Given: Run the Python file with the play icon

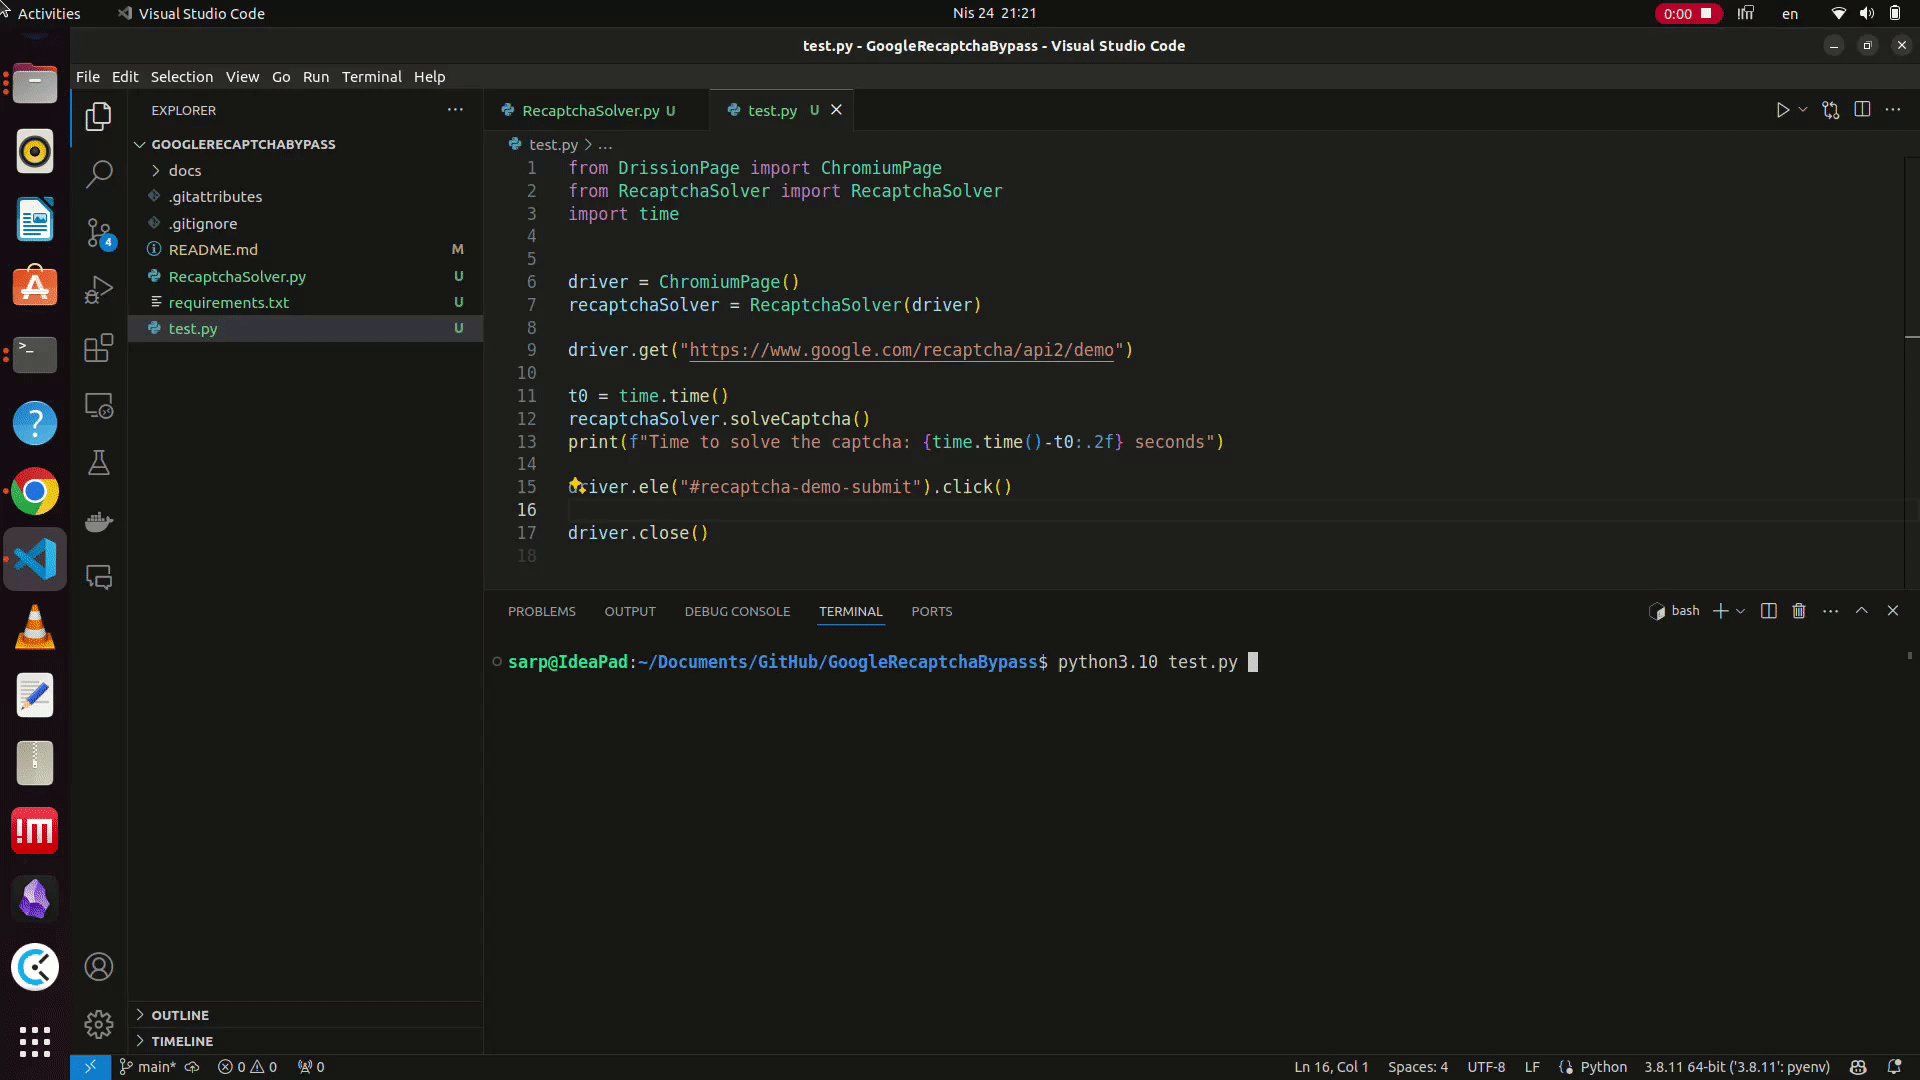Looking at the screenshot, I should tap(1782, 110).
